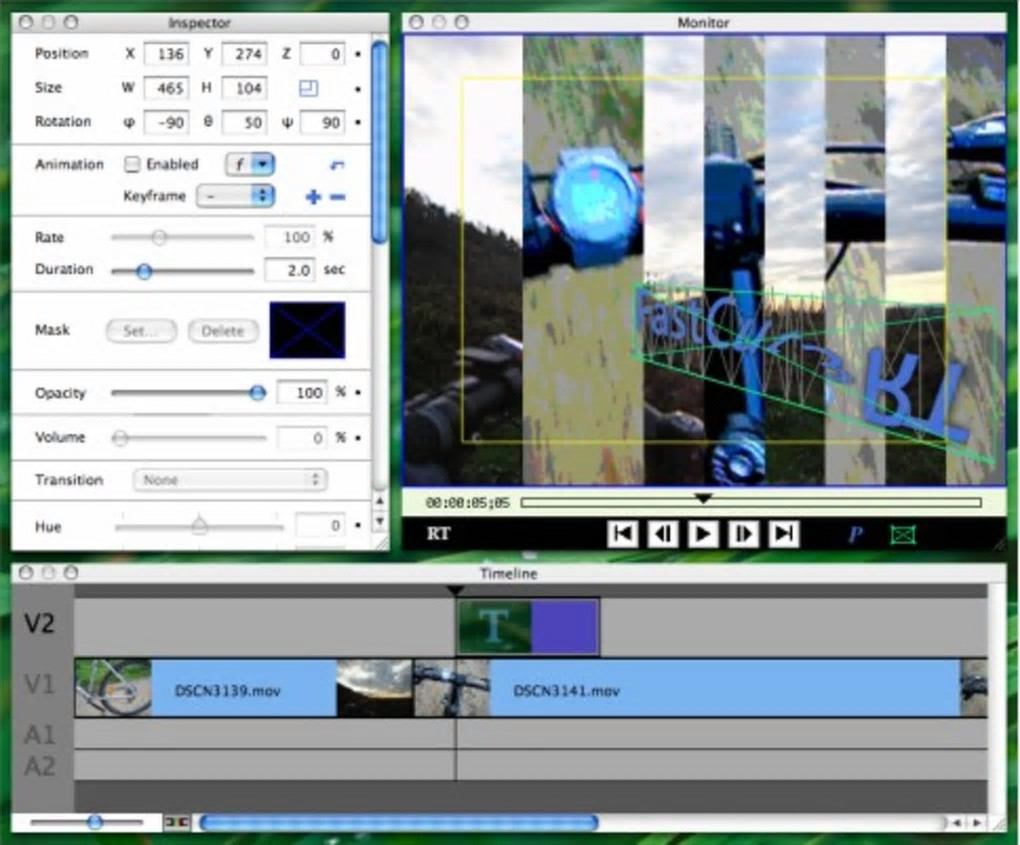Click the Inspector scroll up arrow

click(x=380, y=501)
